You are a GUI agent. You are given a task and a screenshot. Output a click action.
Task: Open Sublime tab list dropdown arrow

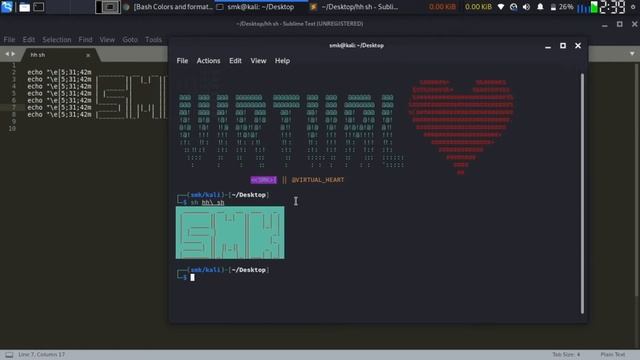(632, 53)
